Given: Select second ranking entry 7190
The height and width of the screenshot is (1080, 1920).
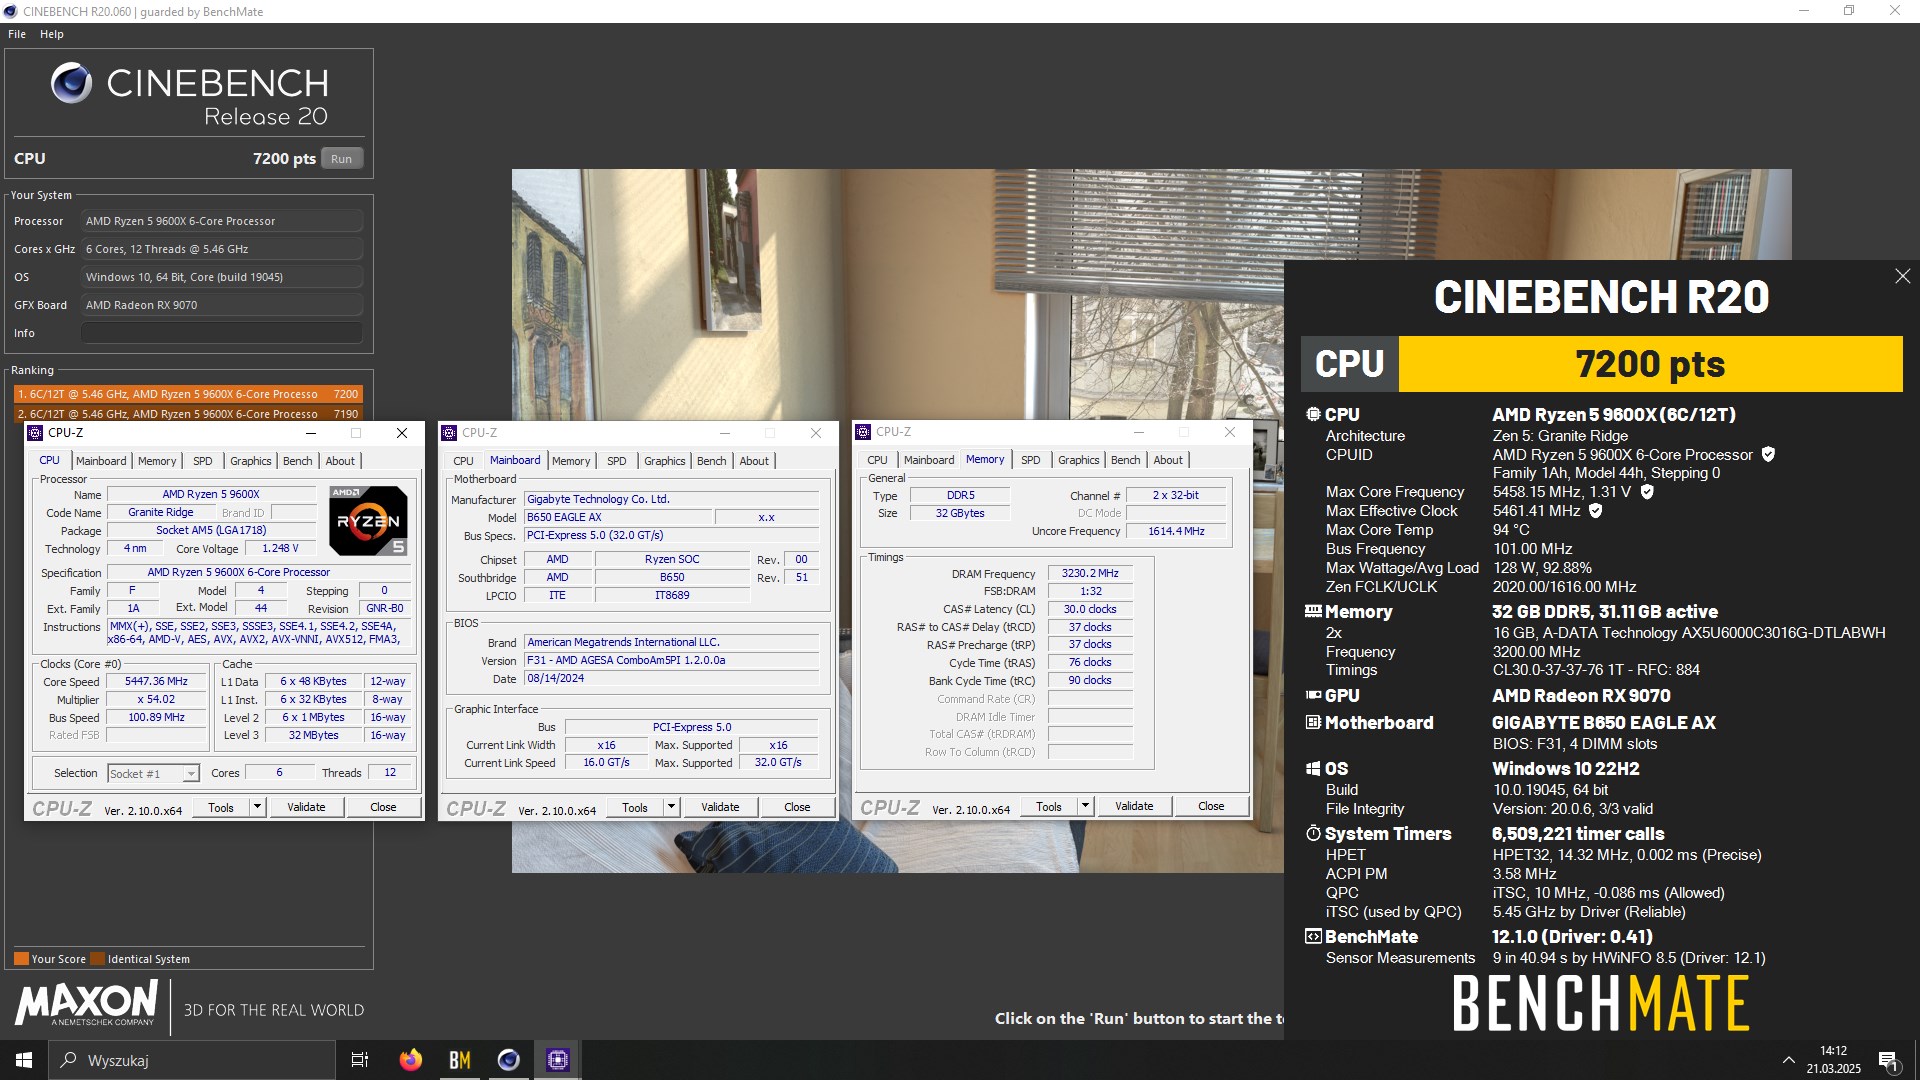Looking at the screenshot, I should 188,413.
